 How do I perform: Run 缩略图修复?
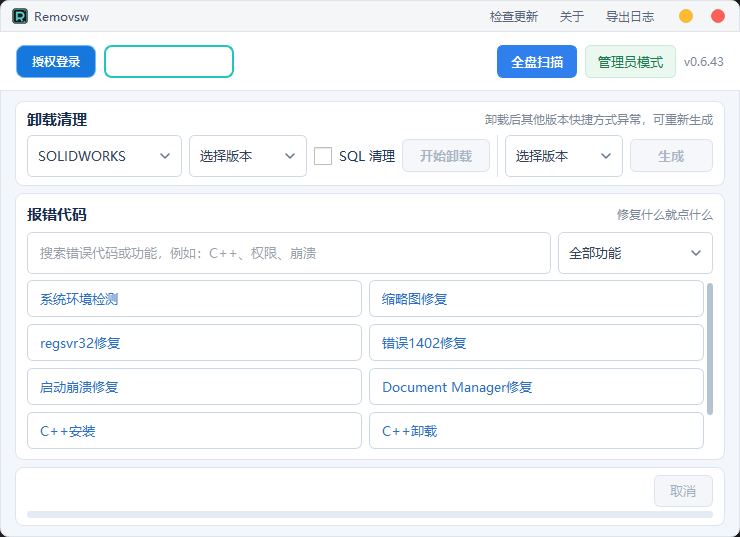[536, 299]
